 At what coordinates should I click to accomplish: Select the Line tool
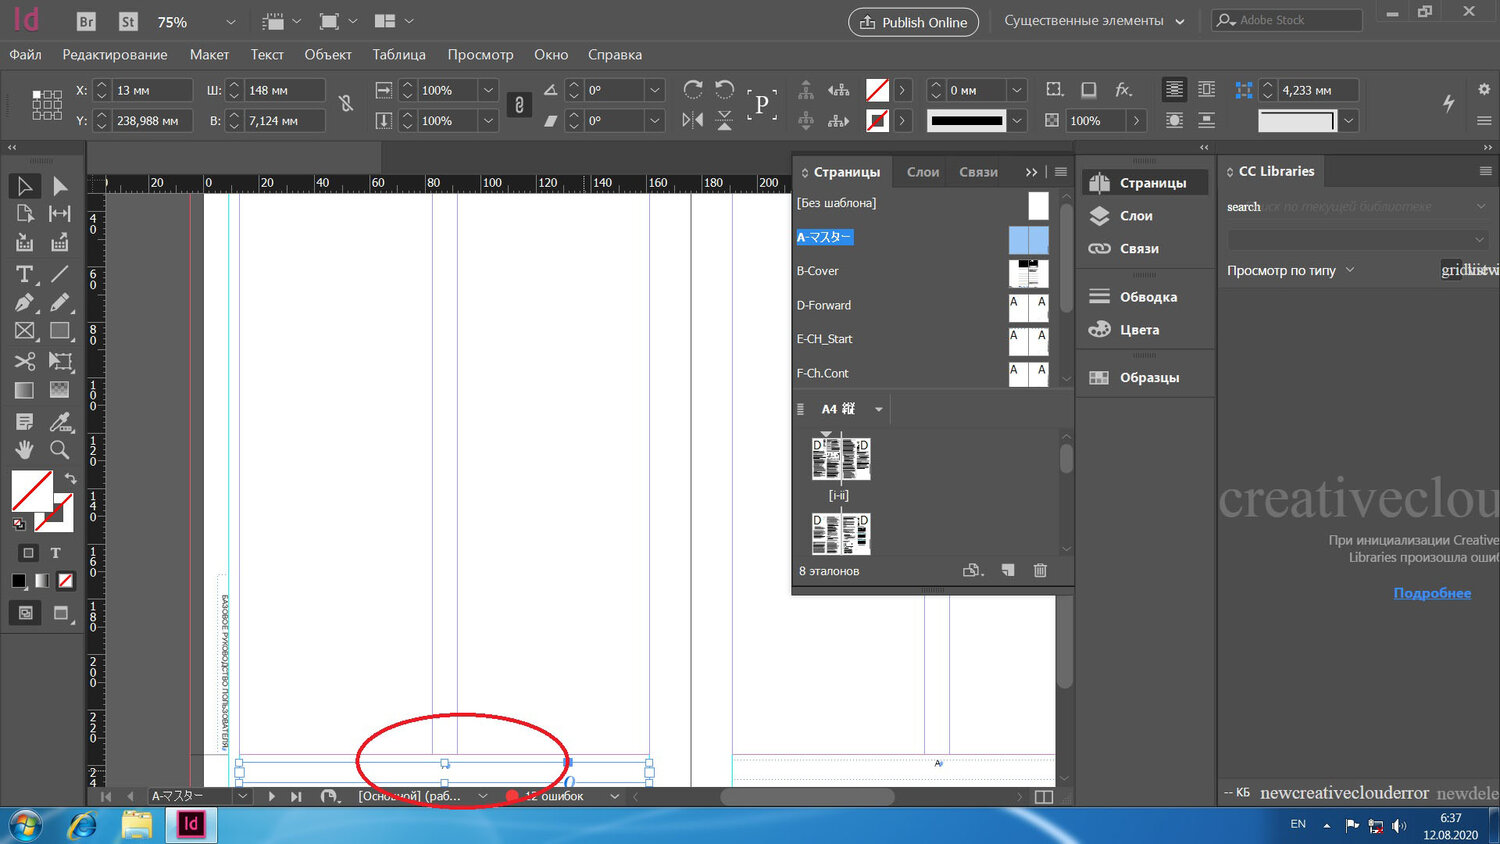click(60, 274)
